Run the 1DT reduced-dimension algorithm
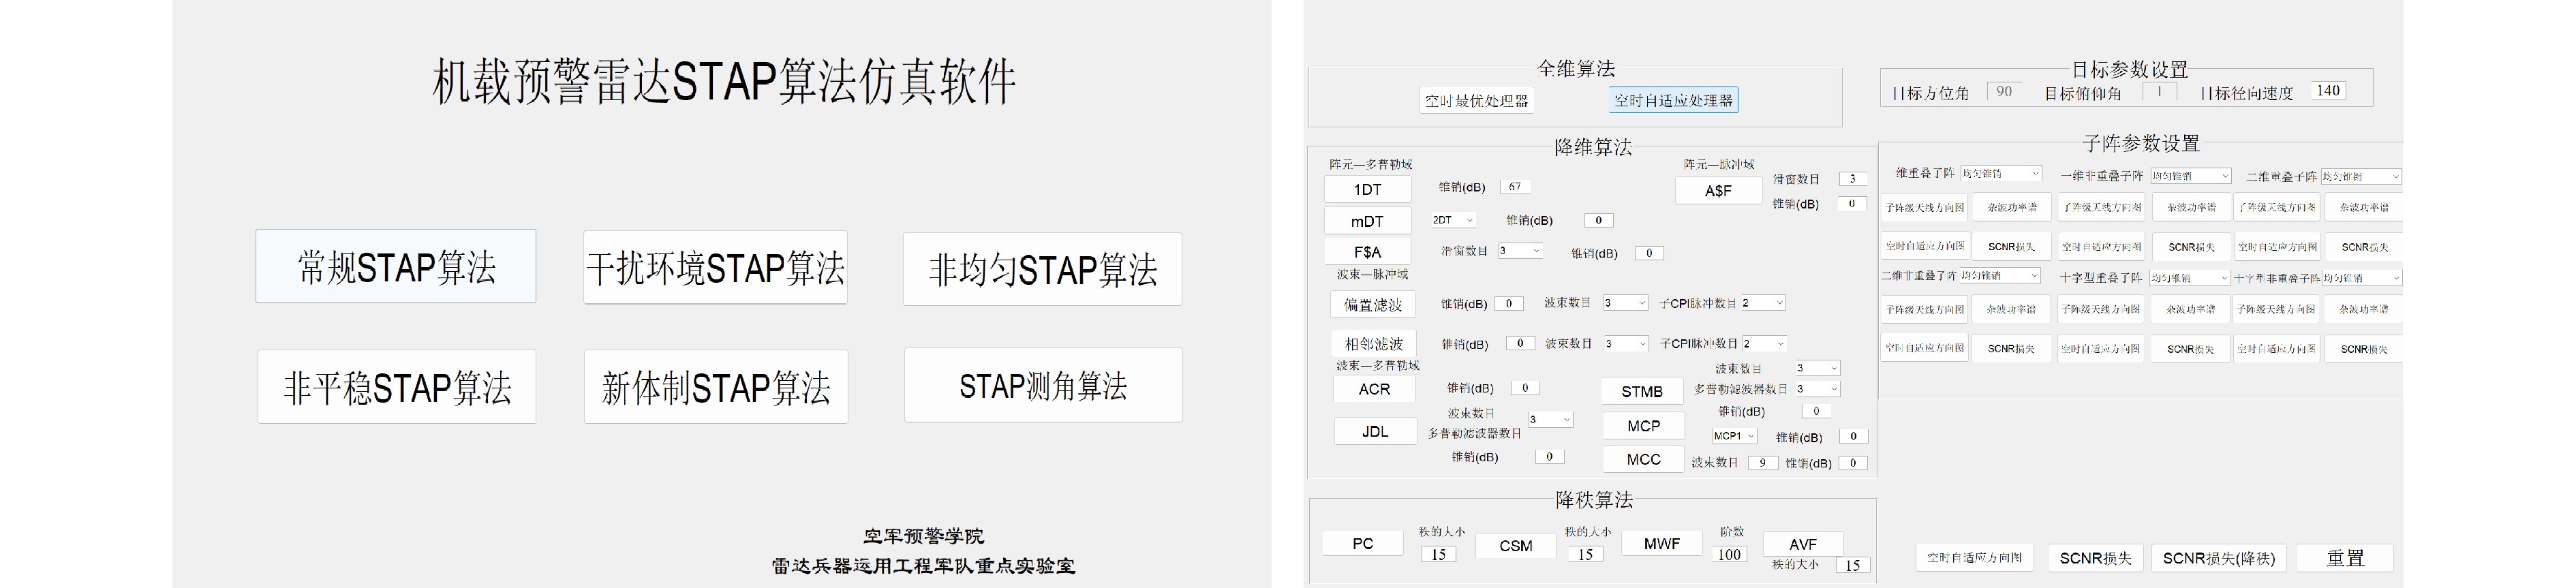The width and height of the screenshot is (2576, 588). 1367,190
